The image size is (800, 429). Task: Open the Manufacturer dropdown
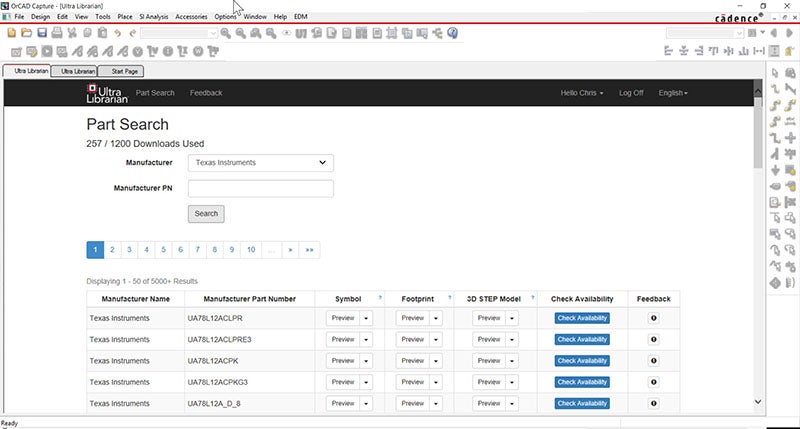coord(261,163)
